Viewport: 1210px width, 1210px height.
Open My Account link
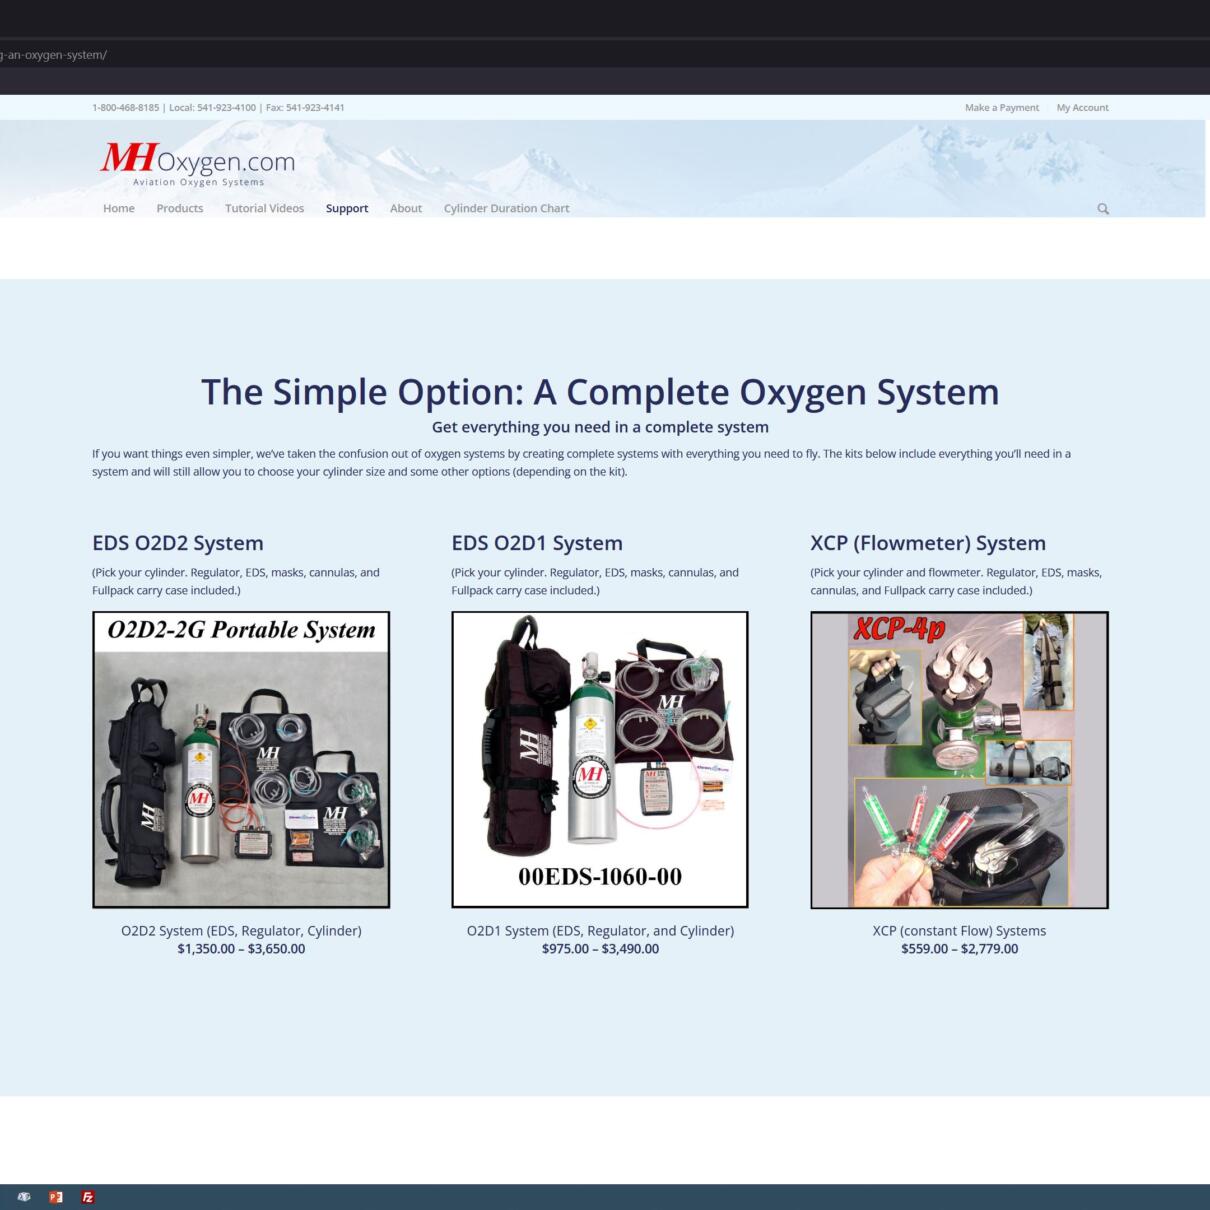pyautogui.click(x=1083, y=107)
